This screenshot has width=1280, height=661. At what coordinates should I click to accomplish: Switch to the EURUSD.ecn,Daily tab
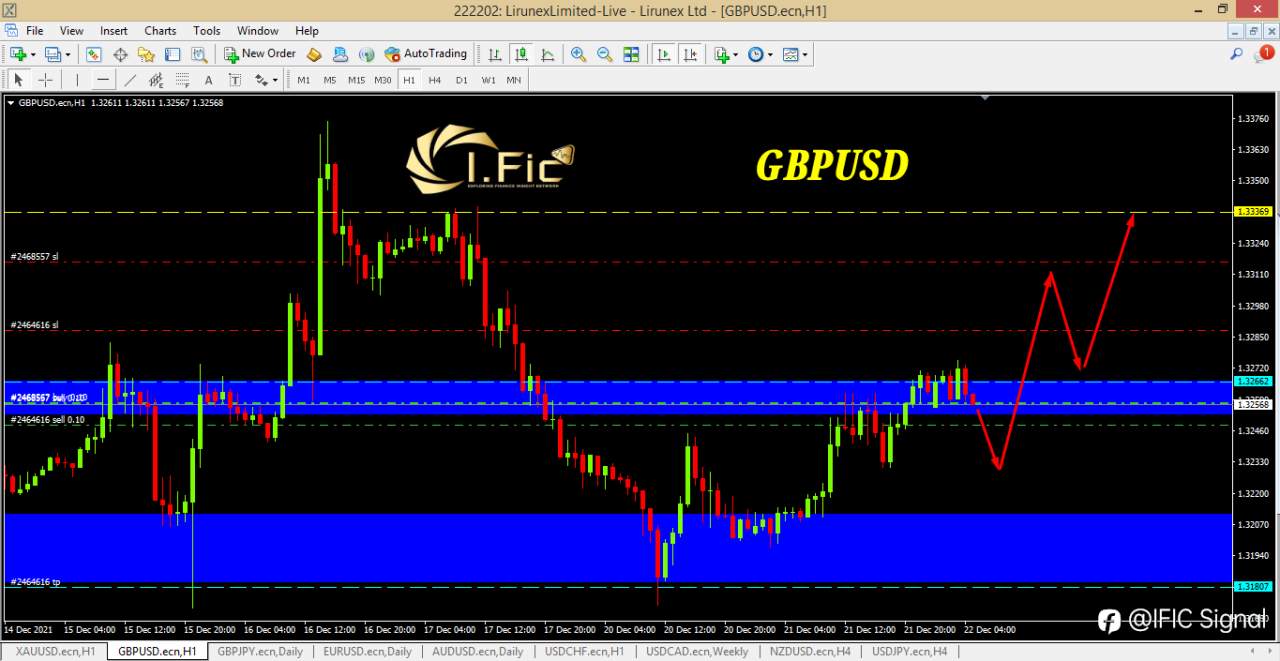pyautogui.click(x=367, y=651)
